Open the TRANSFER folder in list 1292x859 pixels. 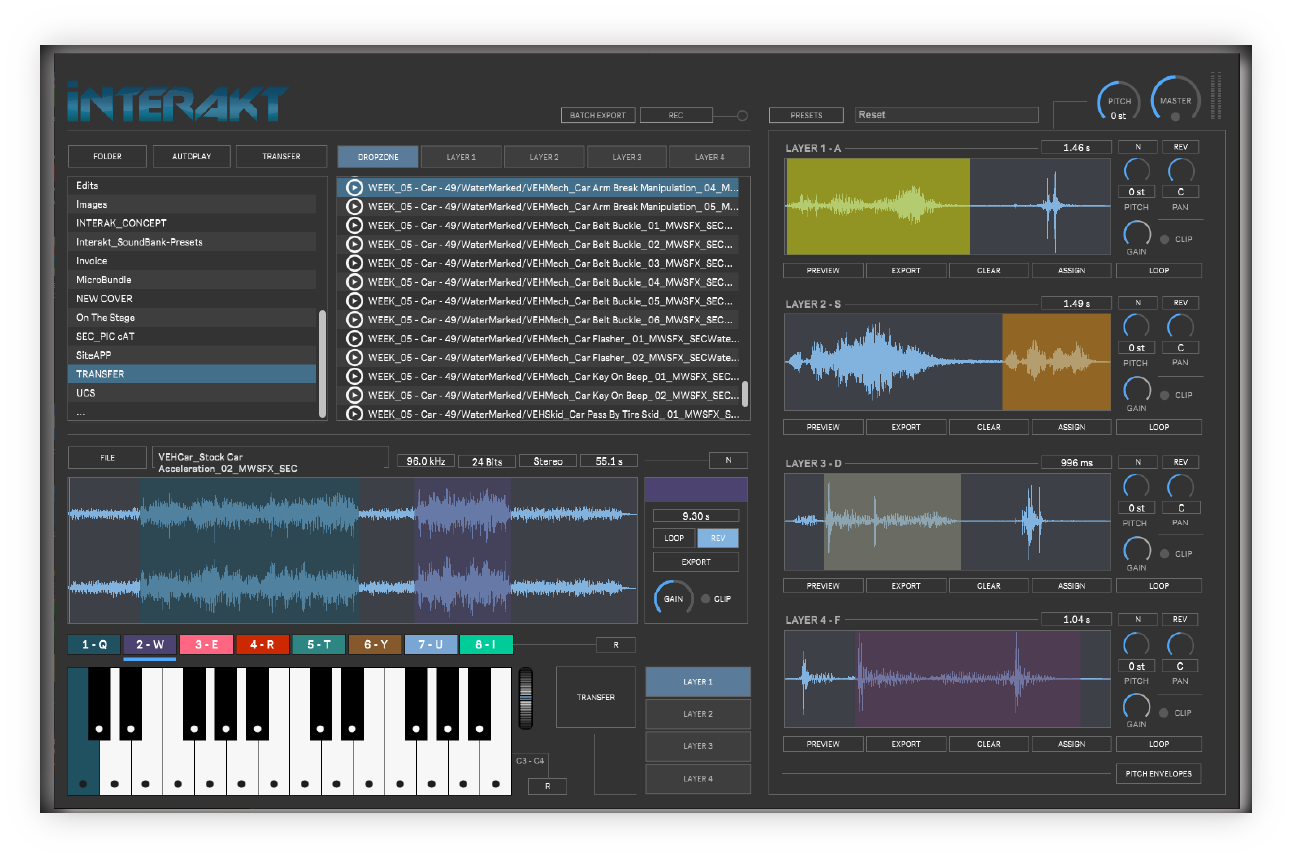[192, 374]
